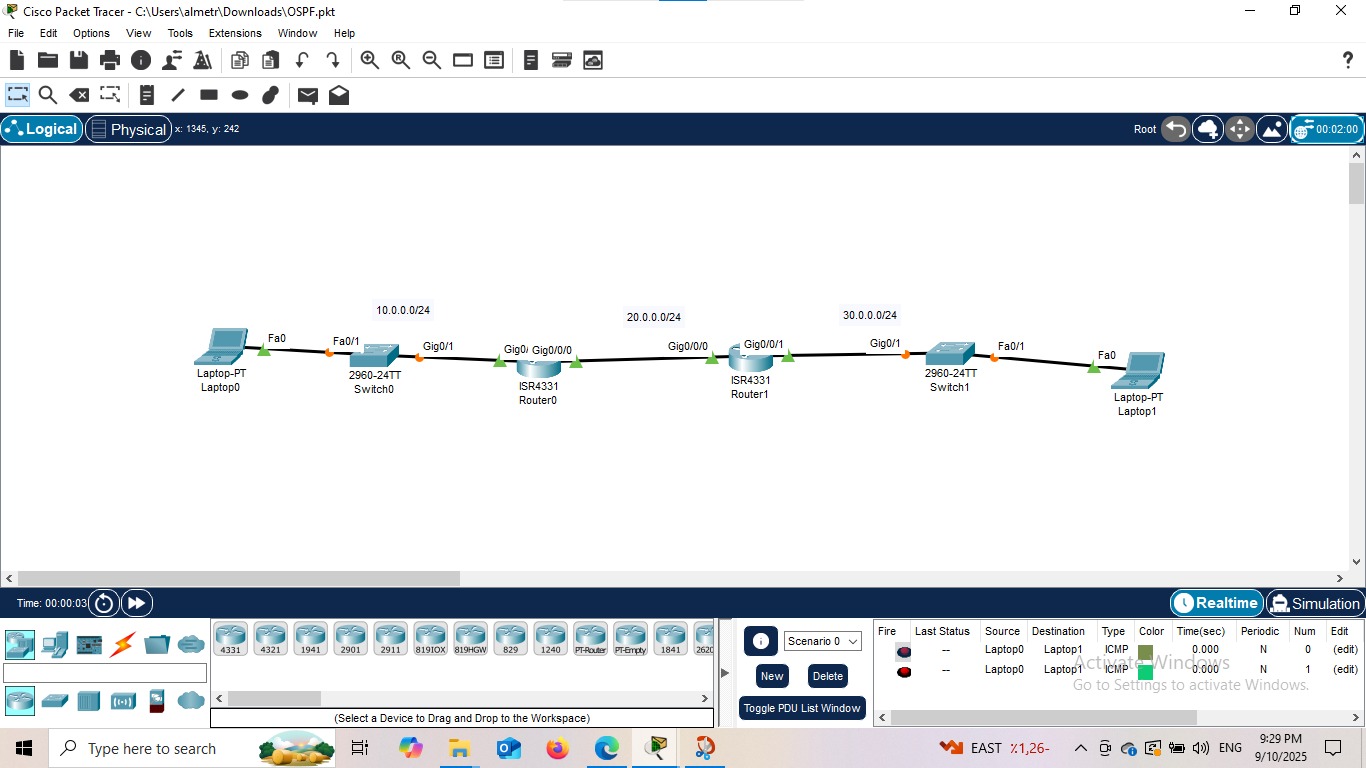
Task: Fire the second PDU row button
Action: click(904, 671)
